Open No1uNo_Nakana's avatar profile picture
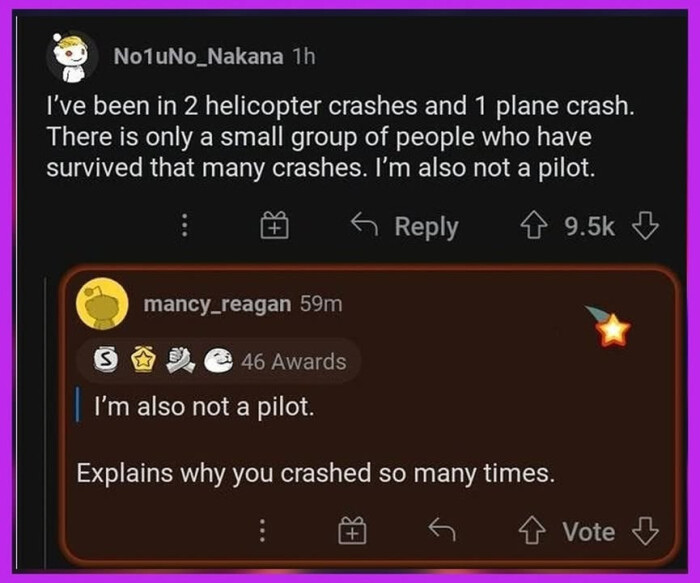The height and width of the screenshot is (583, 700). 71,57
